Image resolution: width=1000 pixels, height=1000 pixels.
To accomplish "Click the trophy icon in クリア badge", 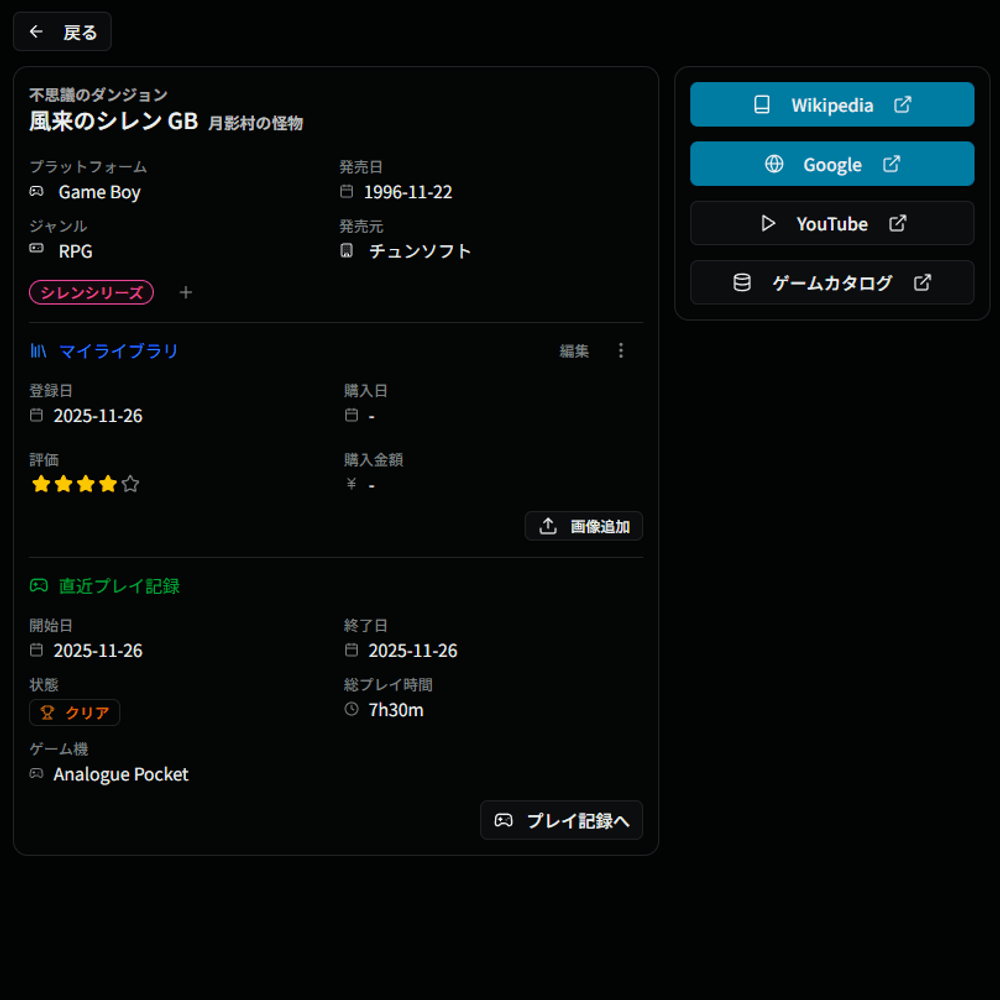I will (47, 712).
